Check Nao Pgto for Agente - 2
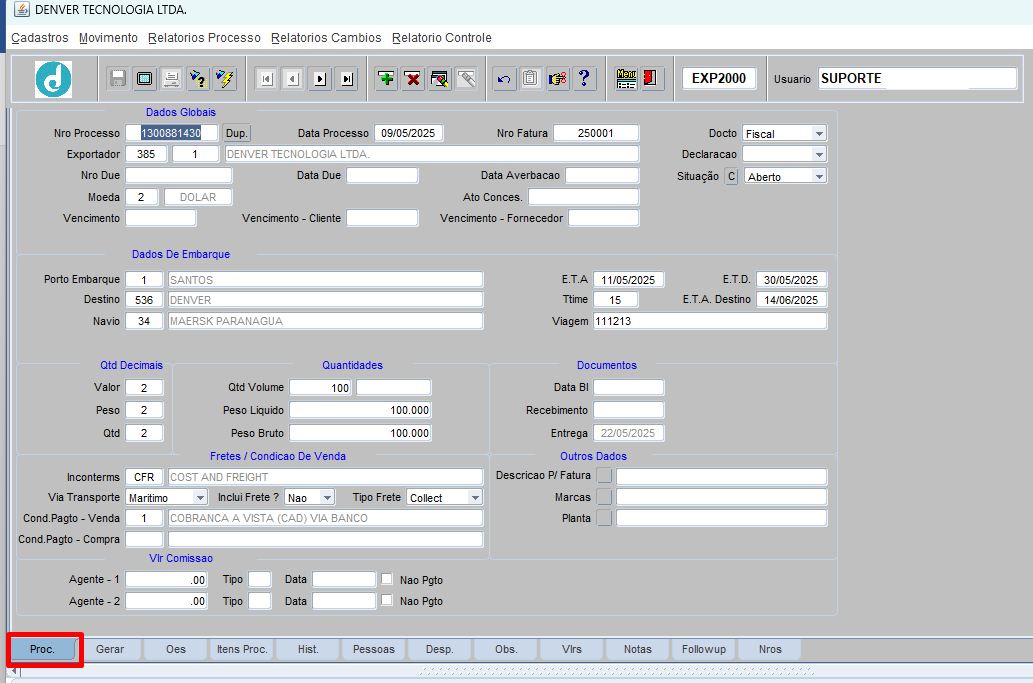 387,601
